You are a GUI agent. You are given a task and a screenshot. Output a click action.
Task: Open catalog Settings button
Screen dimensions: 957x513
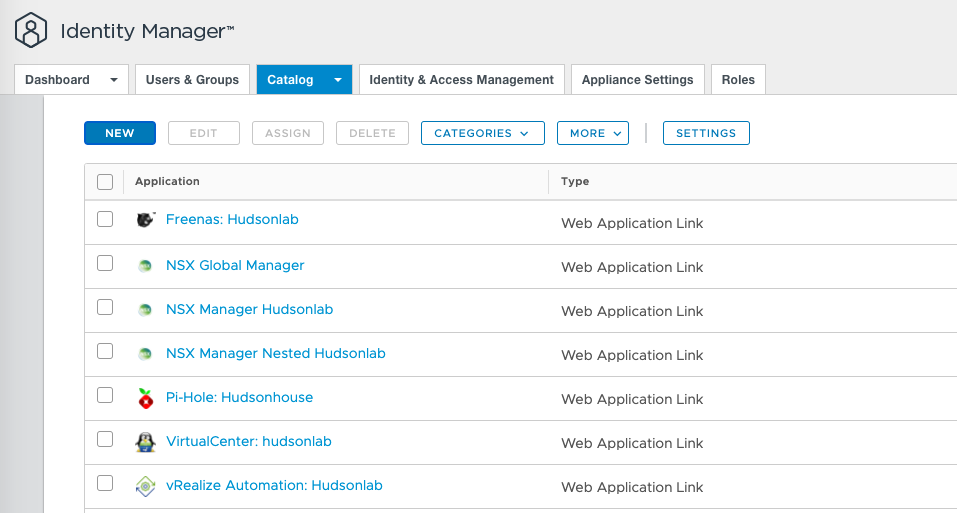click(706, 133)
